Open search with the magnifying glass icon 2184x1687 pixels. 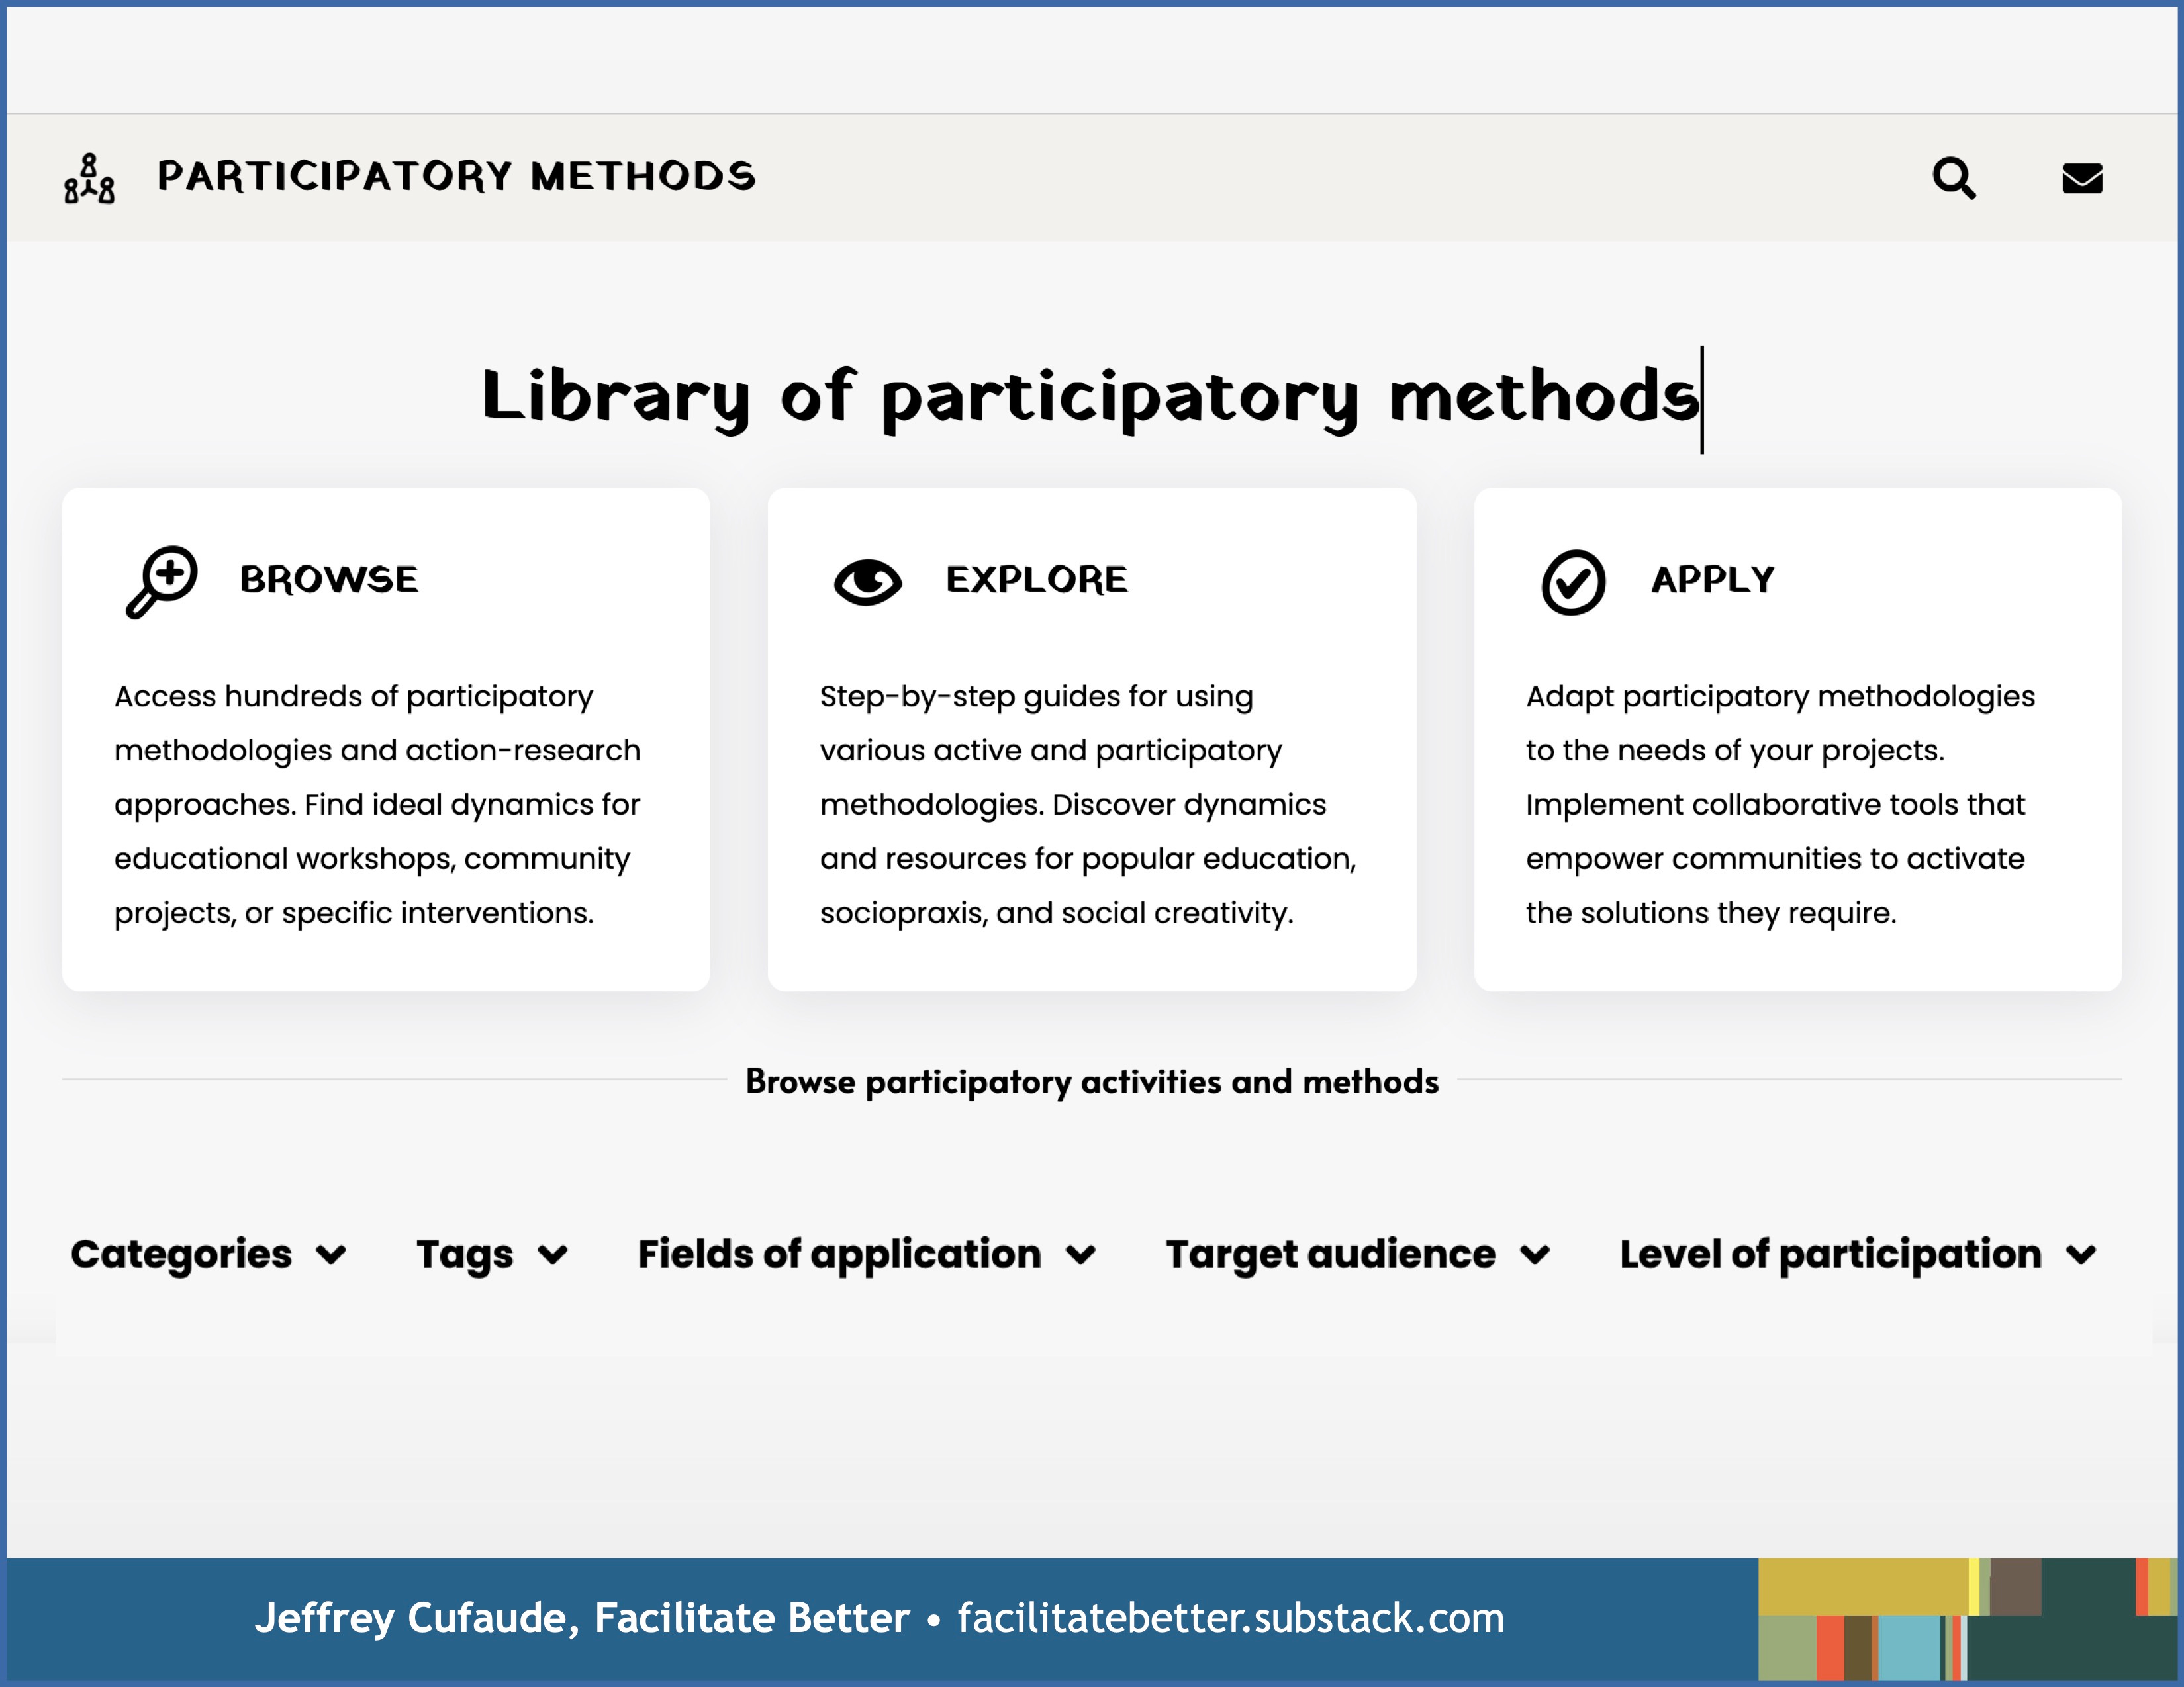pyautogui.click(x=1953, y=178)
